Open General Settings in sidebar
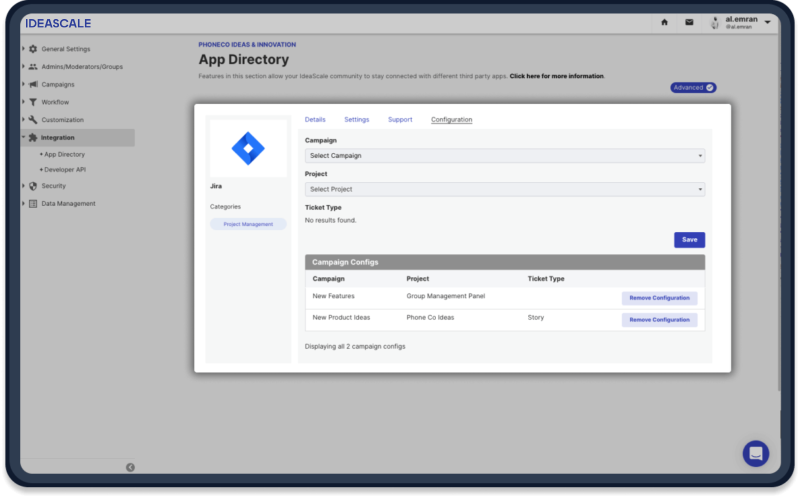This screenshot has height=498, width=800. coord(66,49)
